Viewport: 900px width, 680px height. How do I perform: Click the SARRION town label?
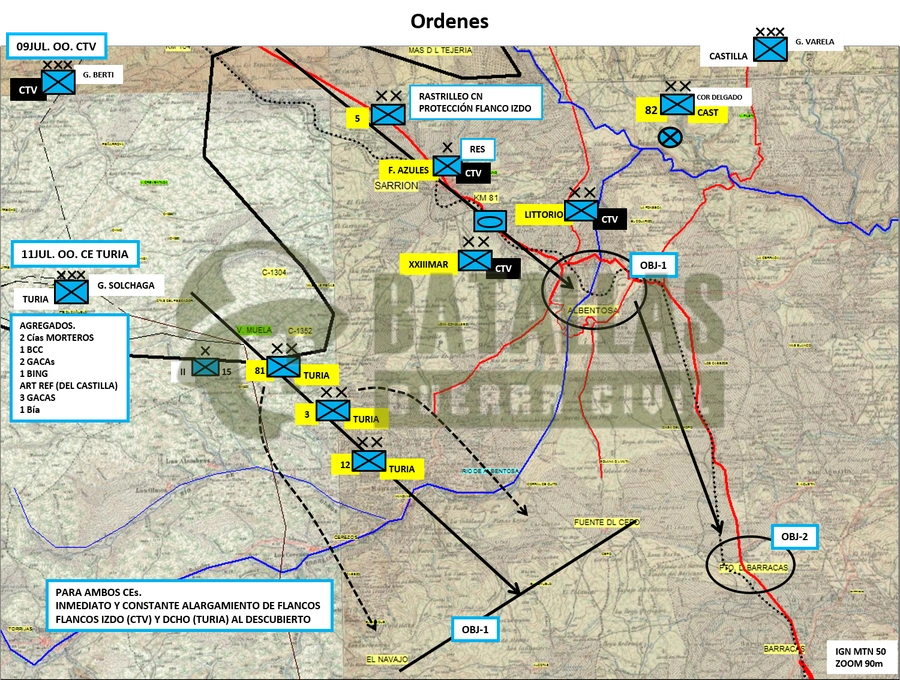397,185
